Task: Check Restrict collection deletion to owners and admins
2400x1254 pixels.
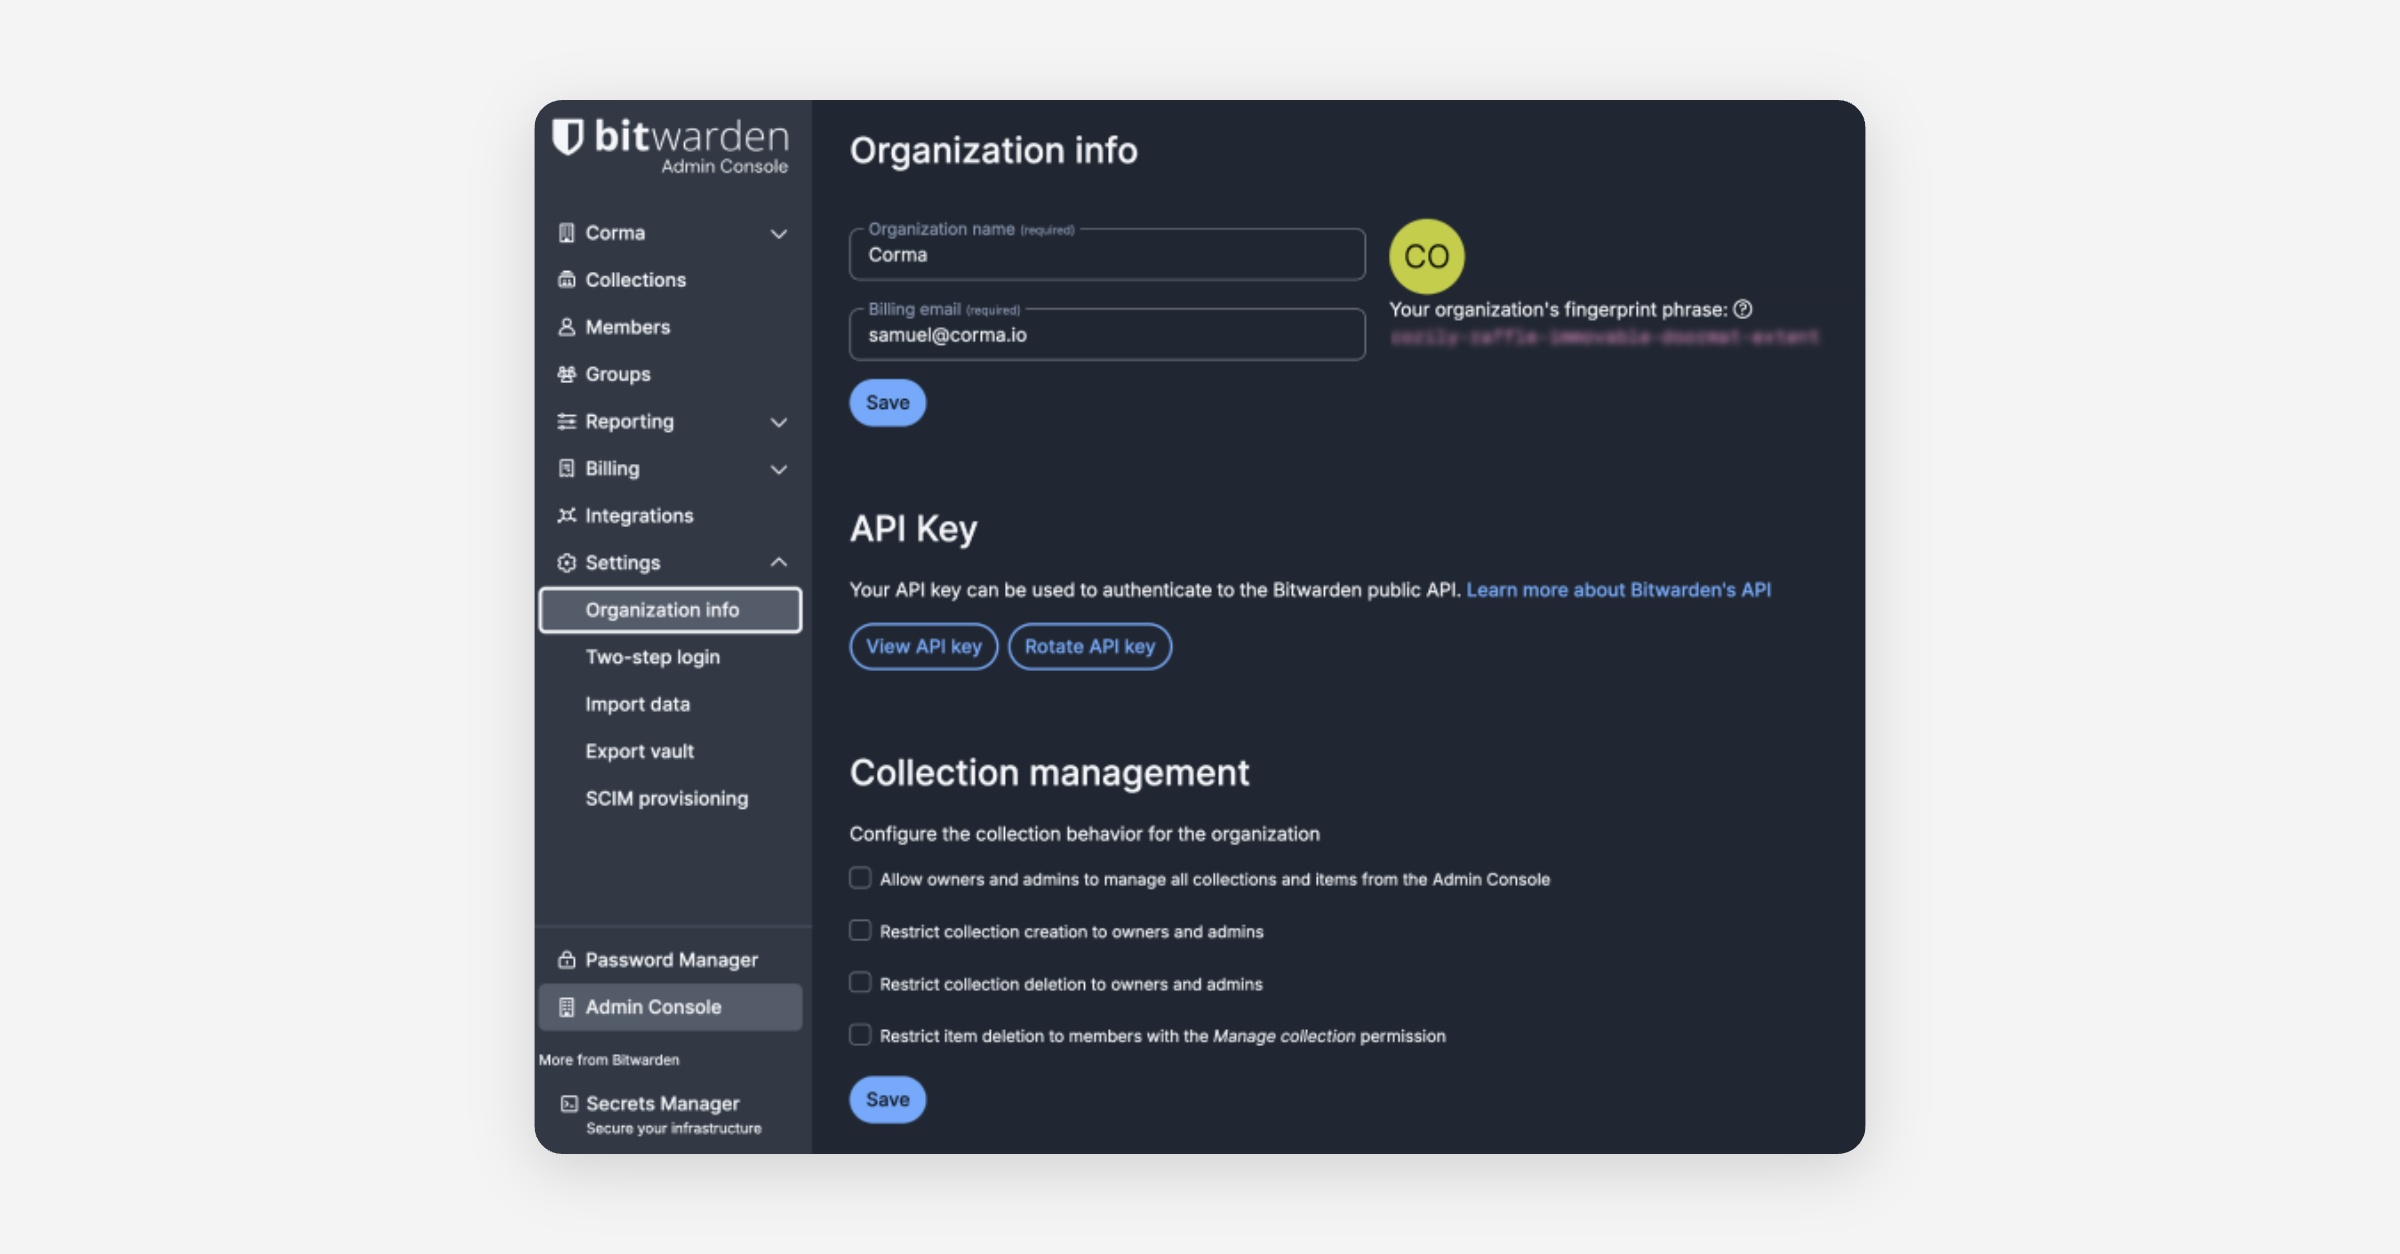Action: 860,982
